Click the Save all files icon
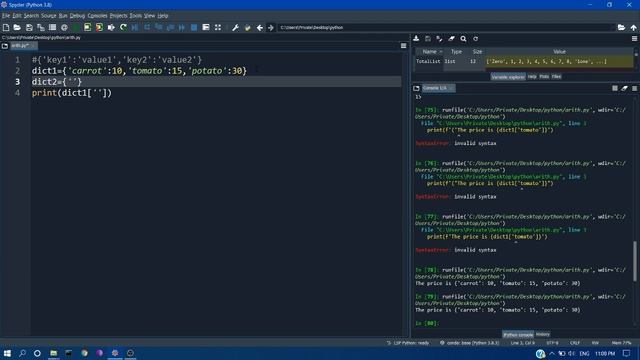 point(41,27)
